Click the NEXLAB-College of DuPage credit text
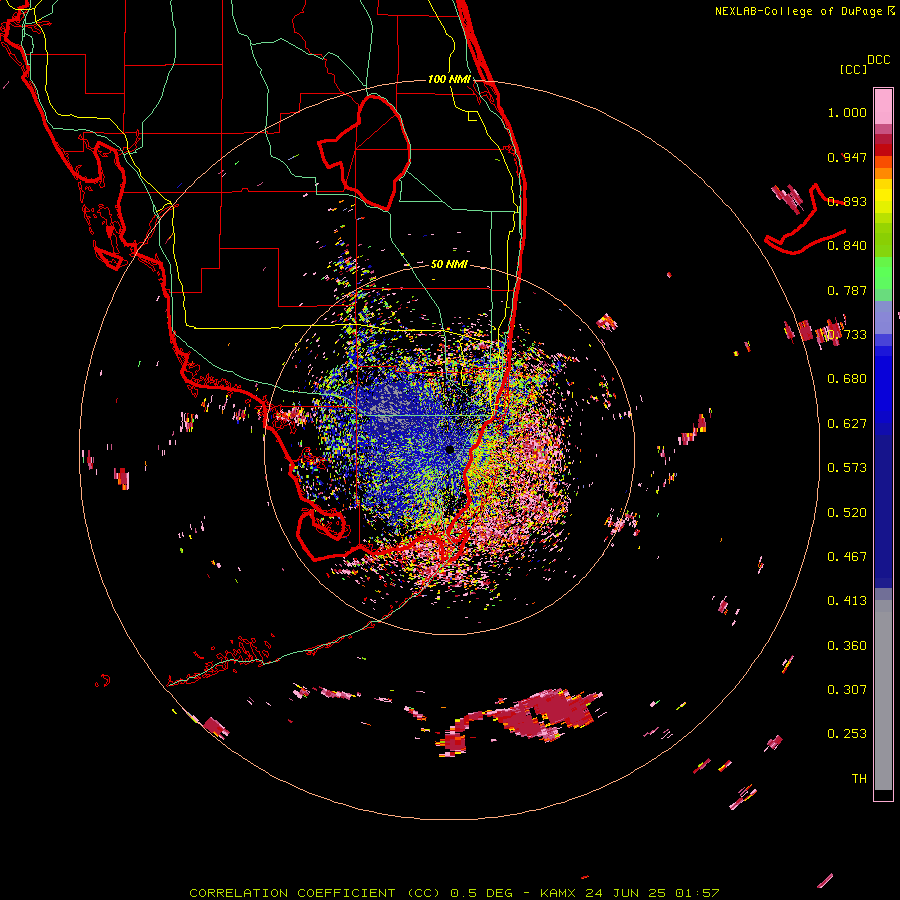This screenshot has height=900, width=900. tap(800, 11)
